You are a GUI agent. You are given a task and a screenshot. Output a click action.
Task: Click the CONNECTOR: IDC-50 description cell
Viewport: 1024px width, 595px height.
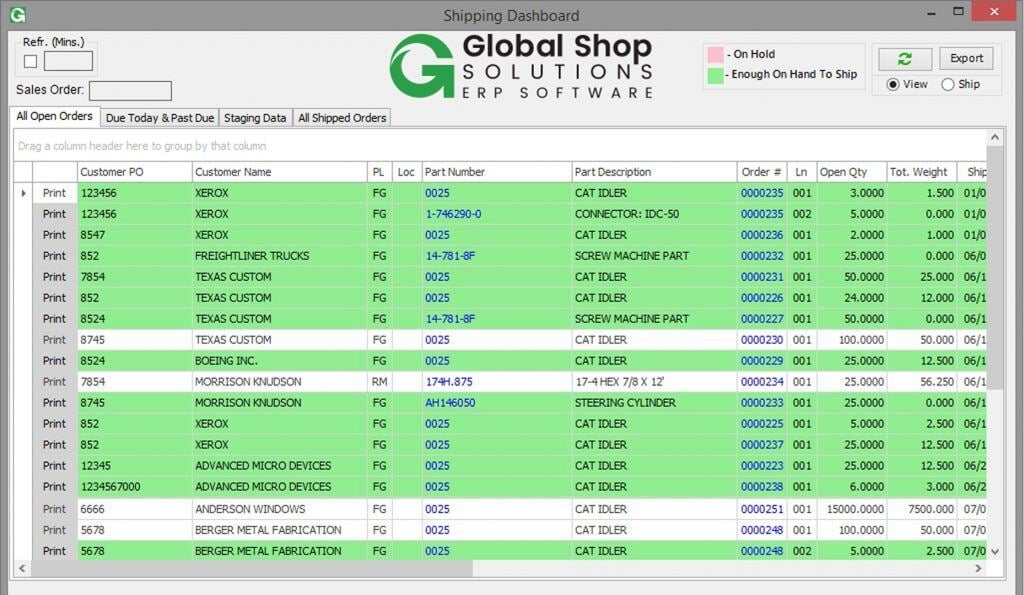coord(654,214)
